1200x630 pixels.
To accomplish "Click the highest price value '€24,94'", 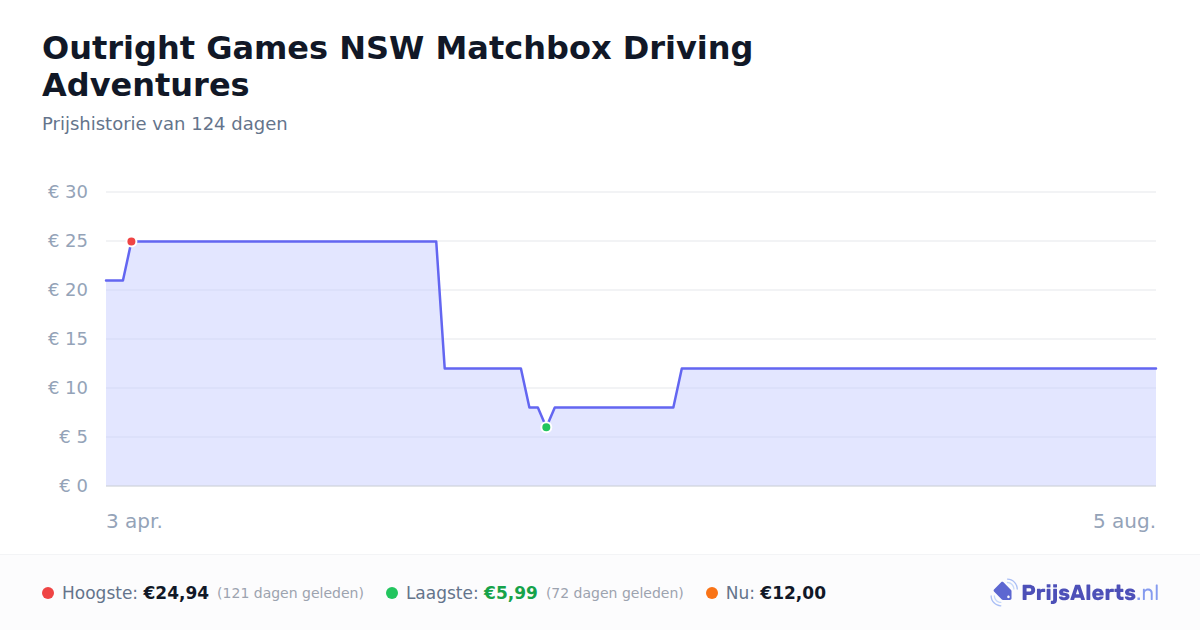I will coord(176,593).
